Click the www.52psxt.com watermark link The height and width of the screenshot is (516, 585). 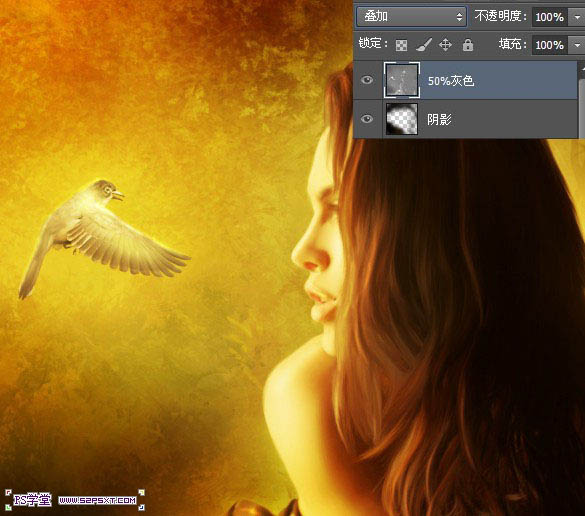coord(98,500)
